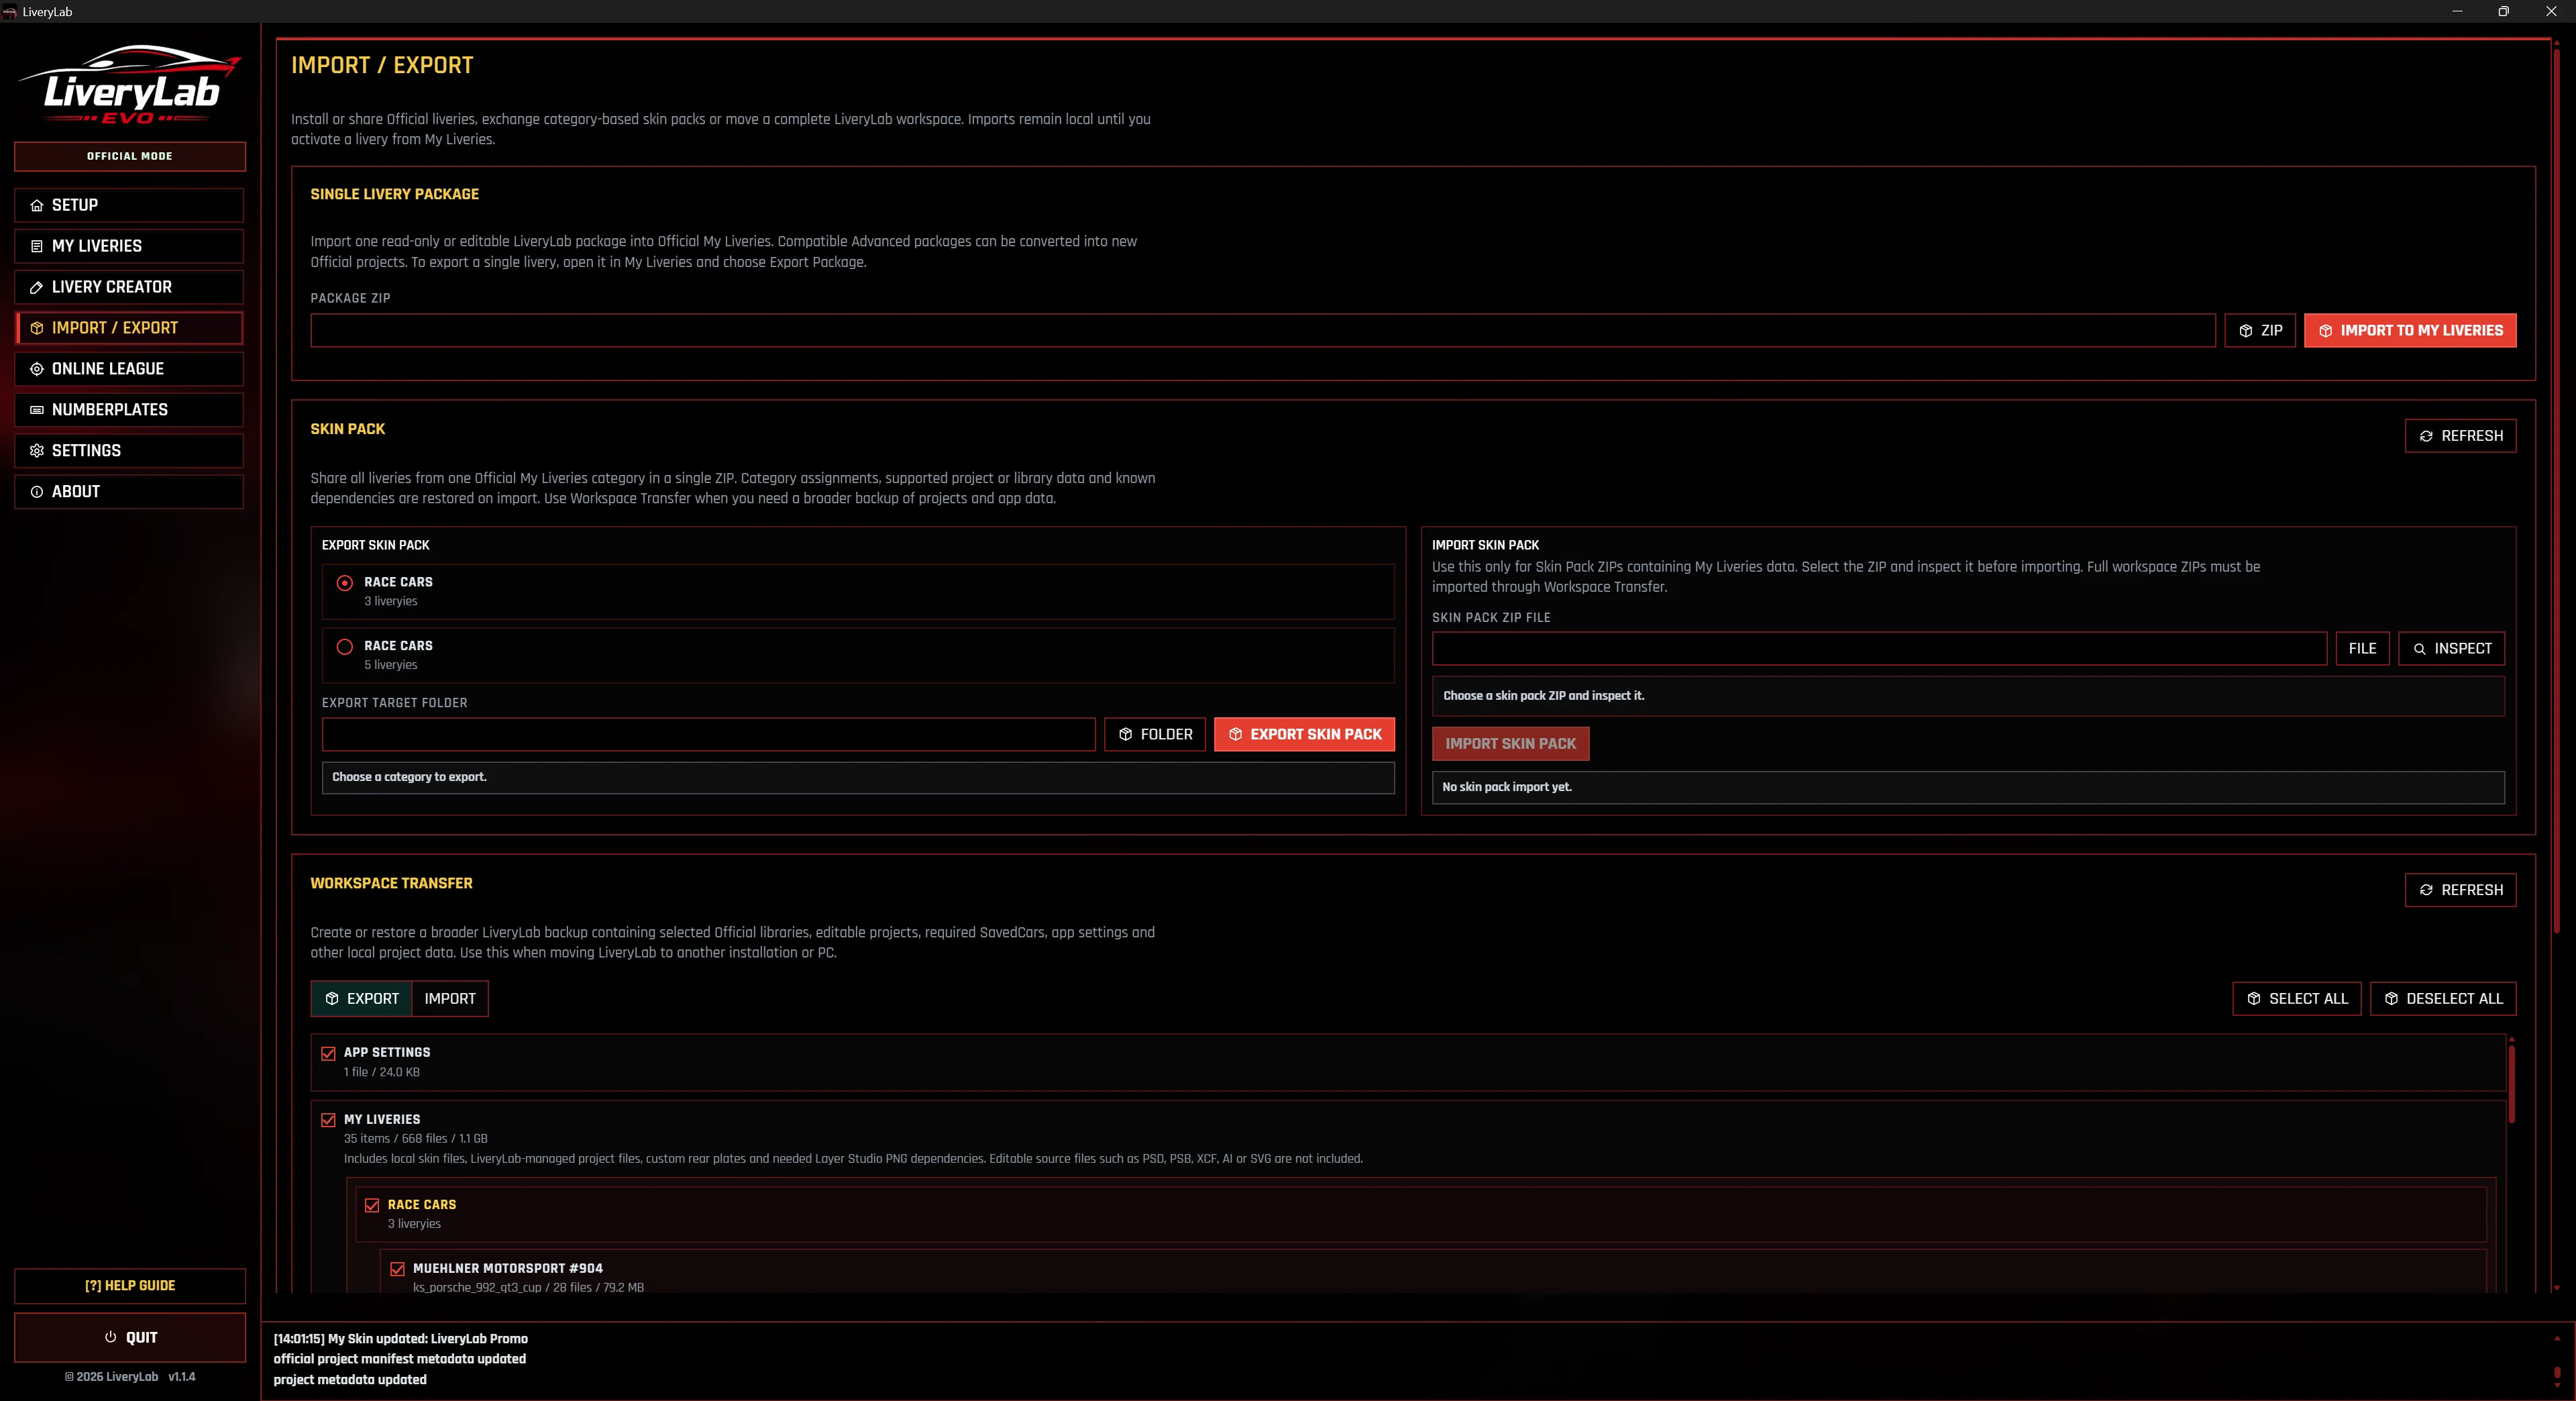2576x1401 pixels.
Task: Click the '© 2026 LiveryLab v1.1.4' version text
Action: click(x=130, y=1377)
